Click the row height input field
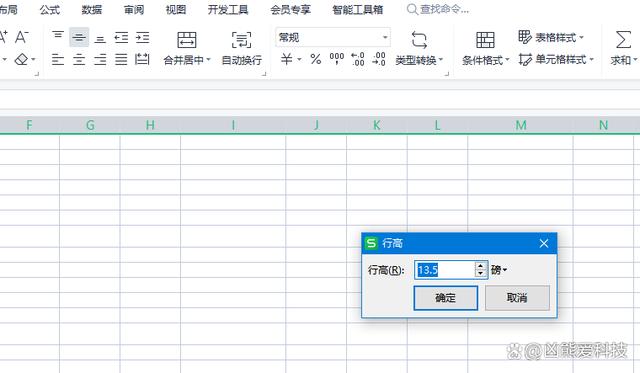 (444, 270)
